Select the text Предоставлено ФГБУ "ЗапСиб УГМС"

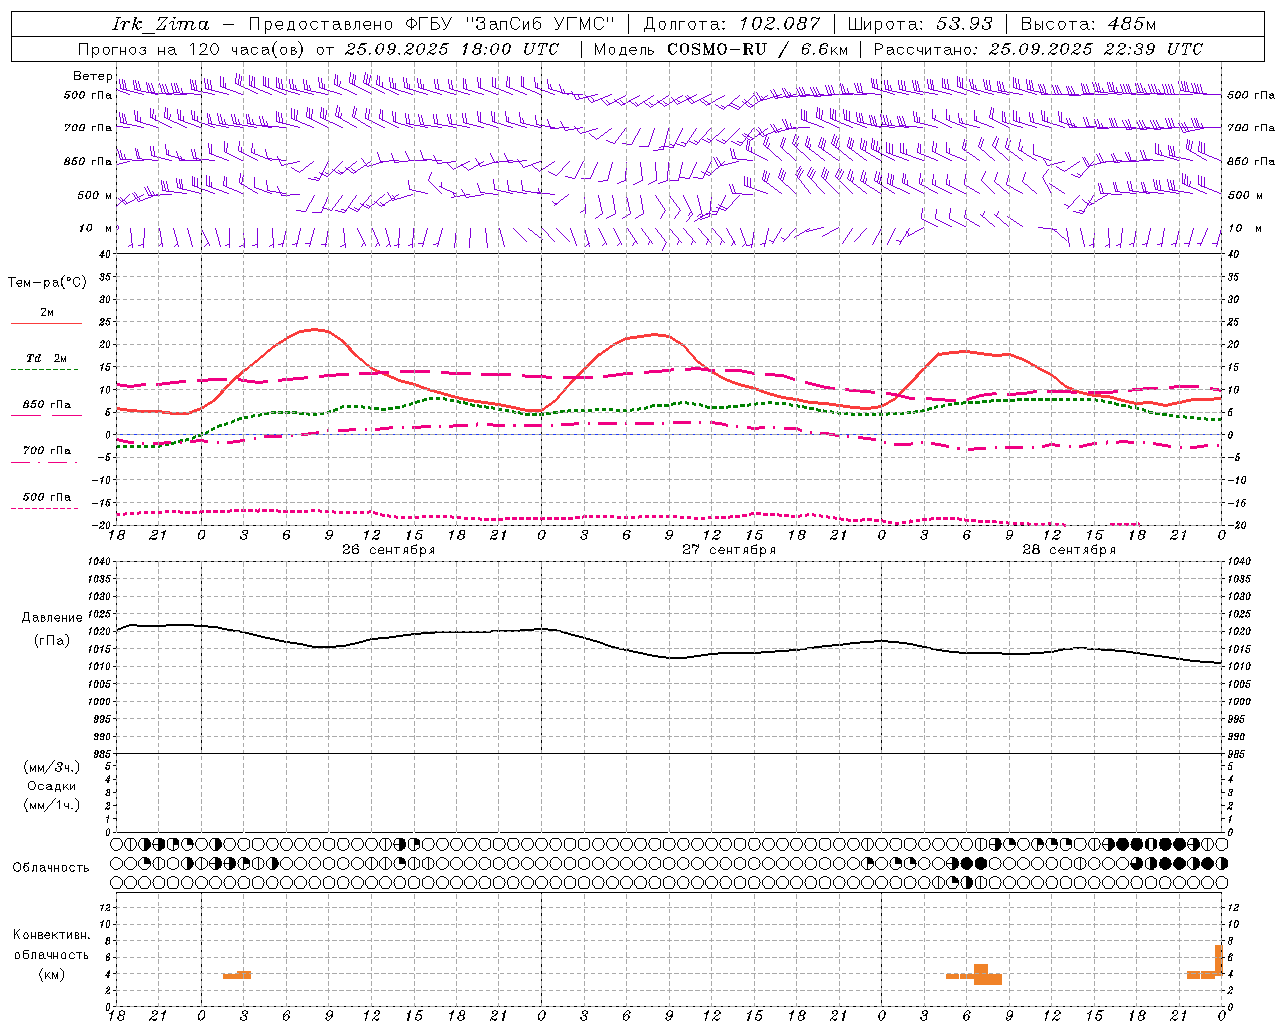(x=431, y=24)
